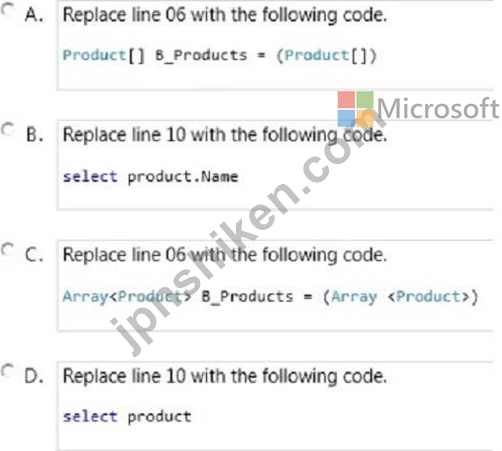The image size is (502, 451).
Task: Click the 'A.' answer letter label
Action: pos(34,15)
